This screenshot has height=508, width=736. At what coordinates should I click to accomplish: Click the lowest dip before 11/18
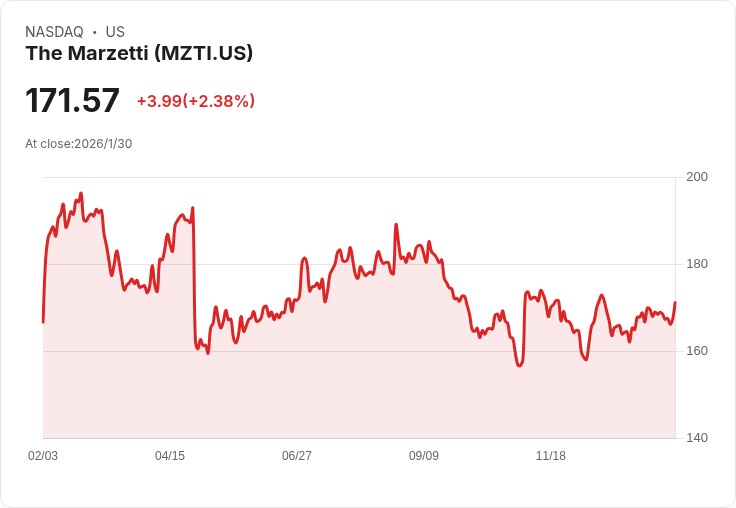click(519, 365)
